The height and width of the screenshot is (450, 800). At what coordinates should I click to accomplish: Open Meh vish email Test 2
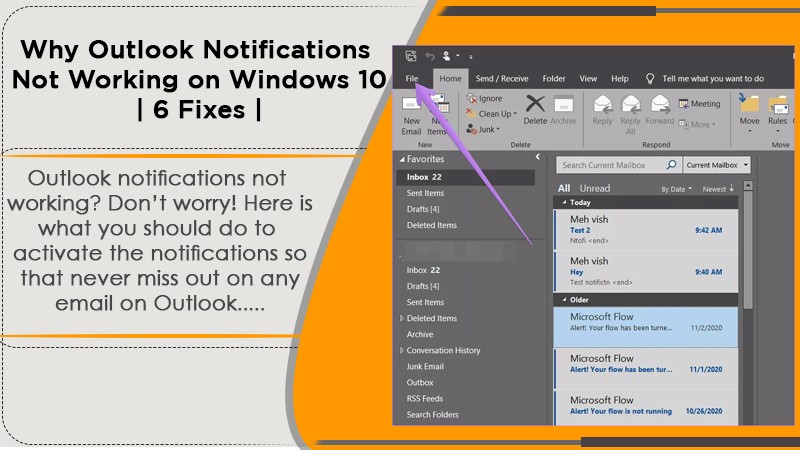646,230
